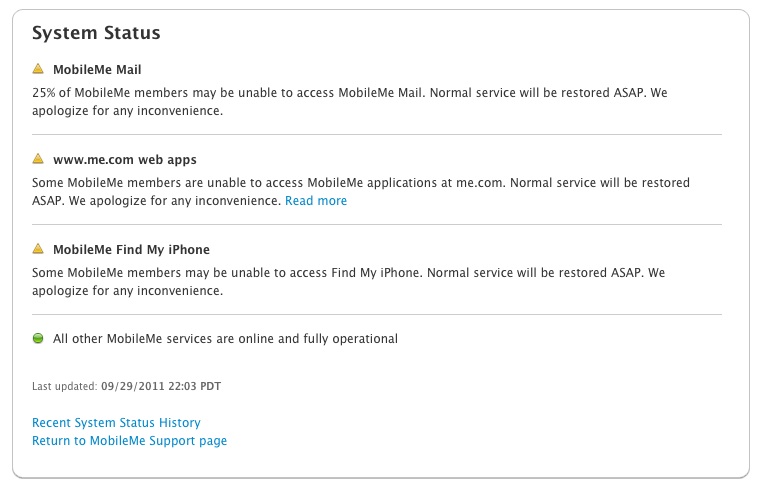Click the divider below the Find My iPhone section

coord(376,314)
